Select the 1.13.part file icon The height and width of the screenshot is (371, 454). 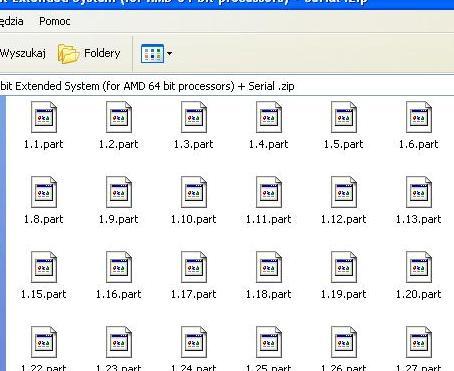(x=419, y=192)
